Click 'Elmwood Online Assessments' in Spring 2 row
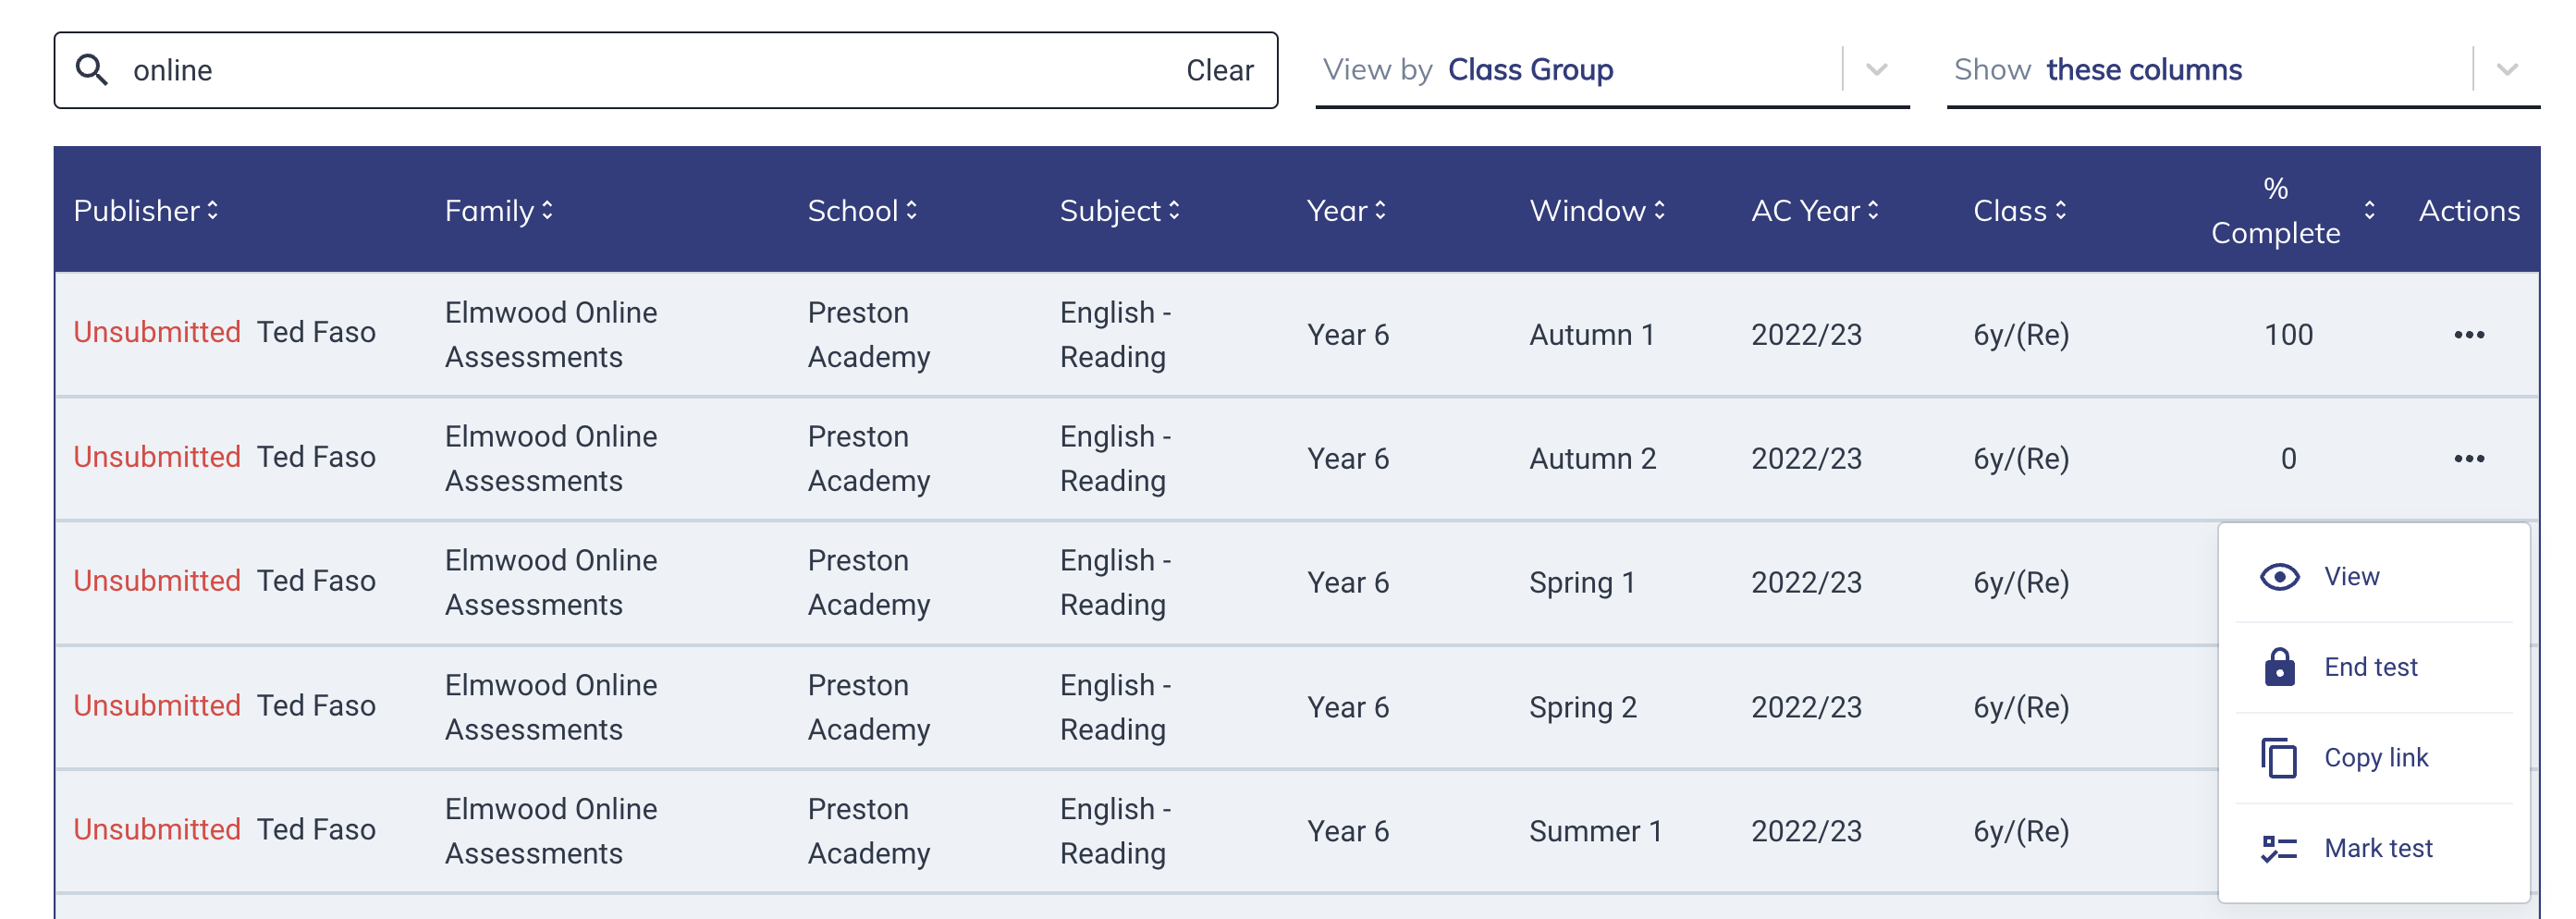Screen dimensions: 2576x919 (x=550, y=707)
